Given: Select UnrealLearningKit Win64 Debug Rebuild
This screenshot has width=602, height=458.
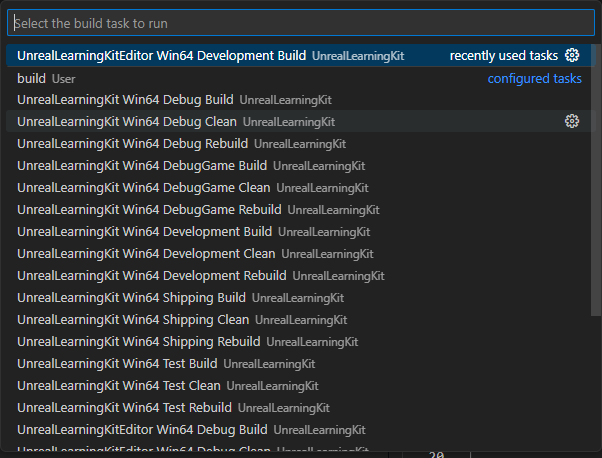Looking at the screenshot, I should tap(301, 144).
